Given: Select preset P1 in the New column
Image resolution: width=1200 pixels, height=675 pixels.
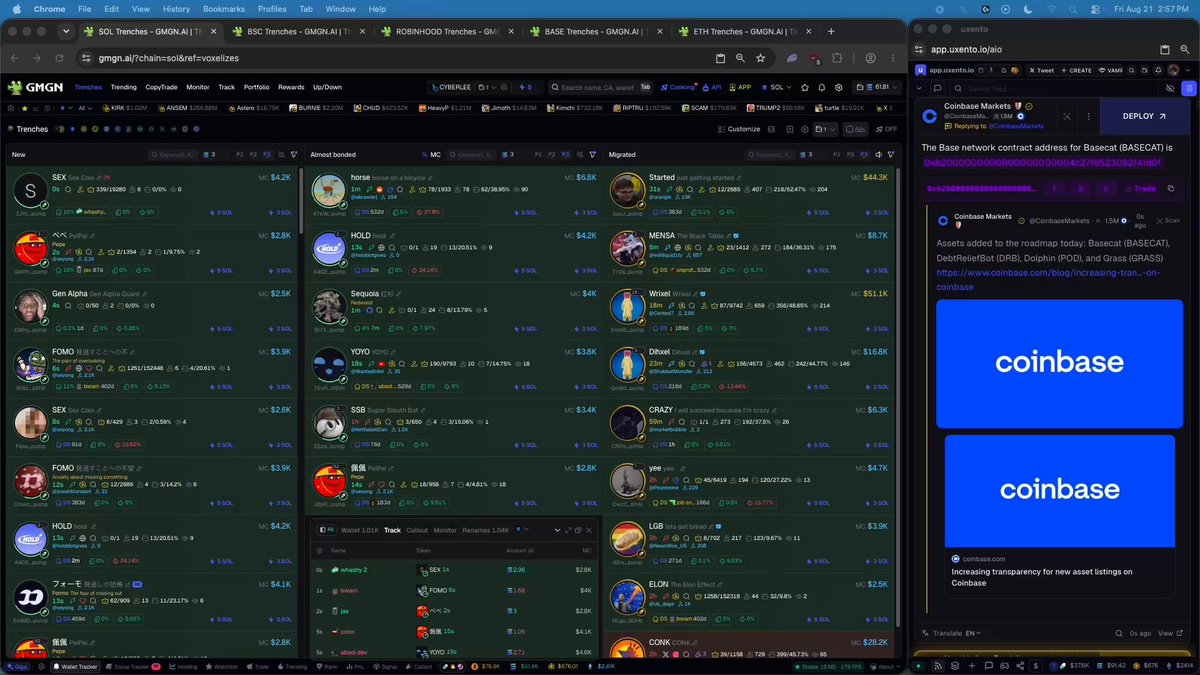Looking at the screenshot, I should coord(240,155).
